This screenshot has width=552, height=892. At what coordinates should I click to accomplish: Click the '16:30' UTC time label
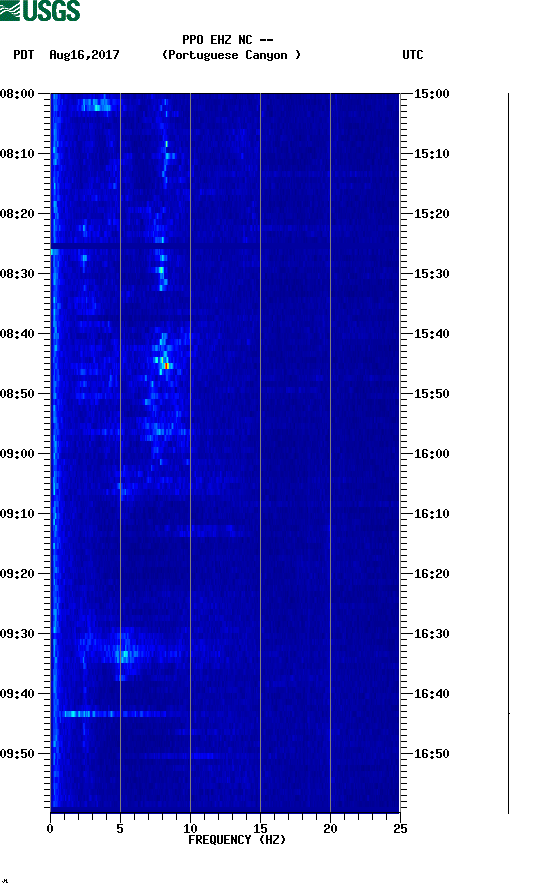[431, 634]
